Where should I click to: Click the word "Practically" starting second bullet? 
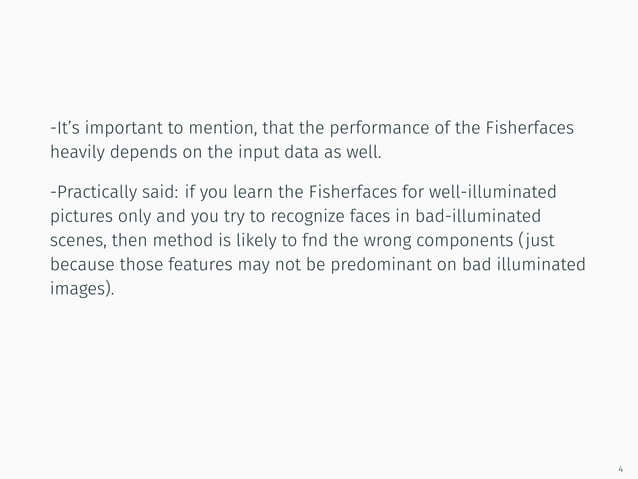[x=97, y=192]
